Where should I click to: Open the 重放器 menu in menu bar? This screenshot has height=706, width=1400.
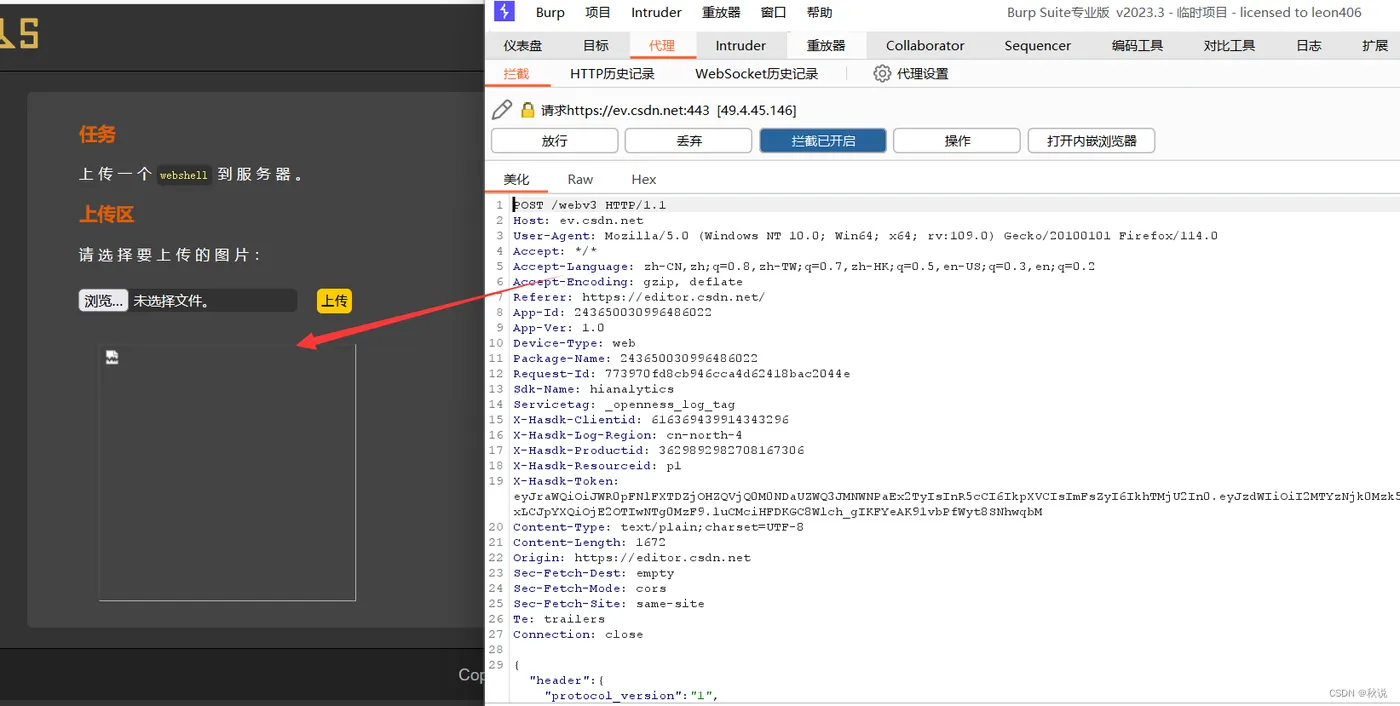click(721, 13)
